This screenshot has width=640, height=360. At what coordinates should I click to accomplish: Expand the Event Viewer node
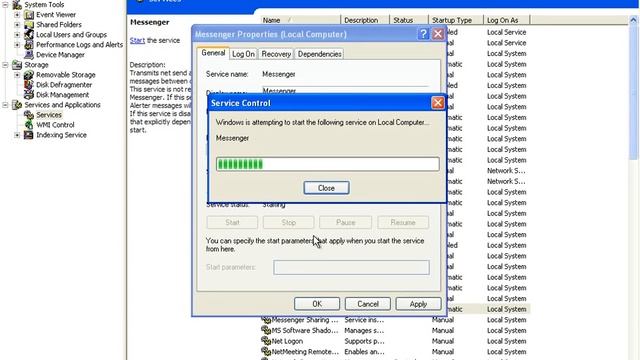17,15
